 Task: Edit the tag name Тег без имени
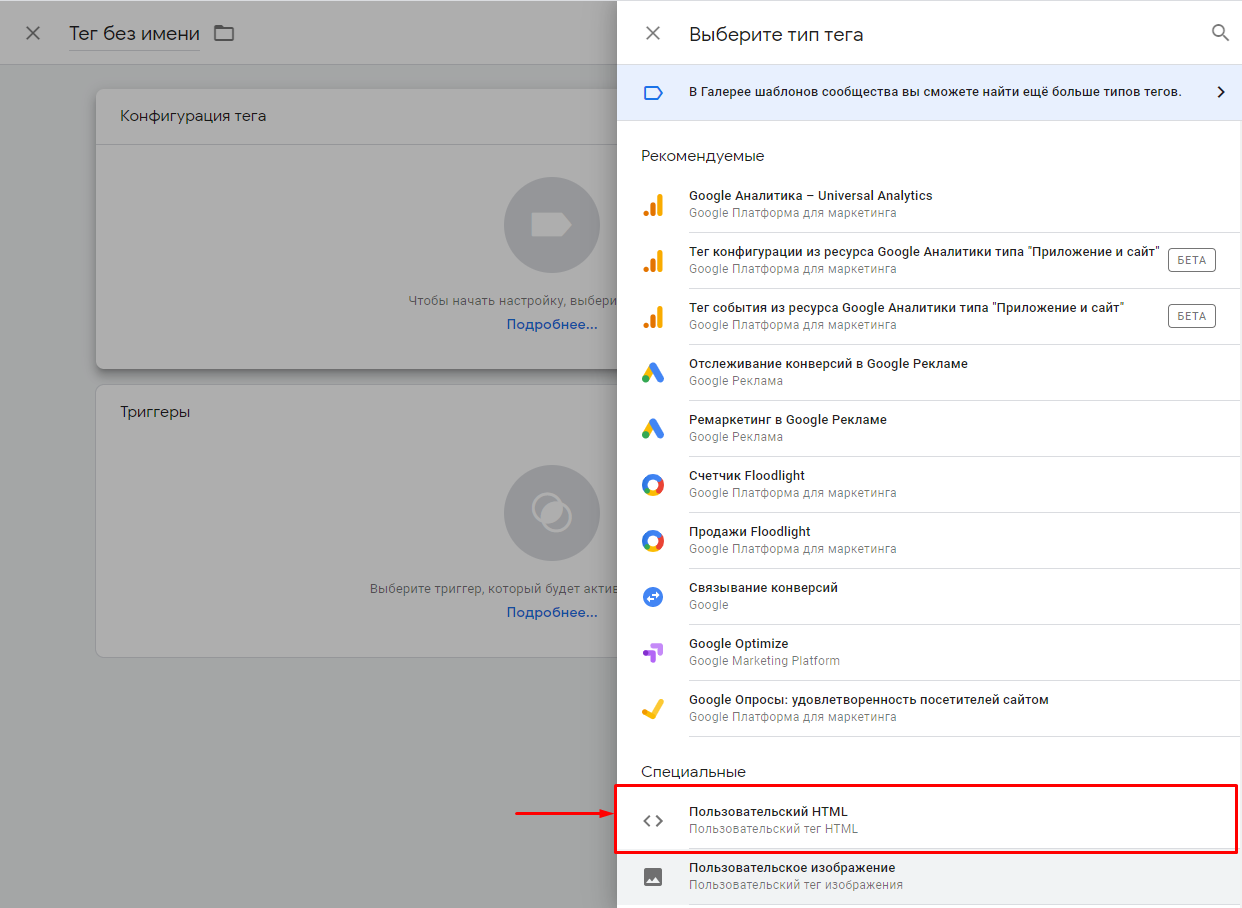click(x=134, y=34)
